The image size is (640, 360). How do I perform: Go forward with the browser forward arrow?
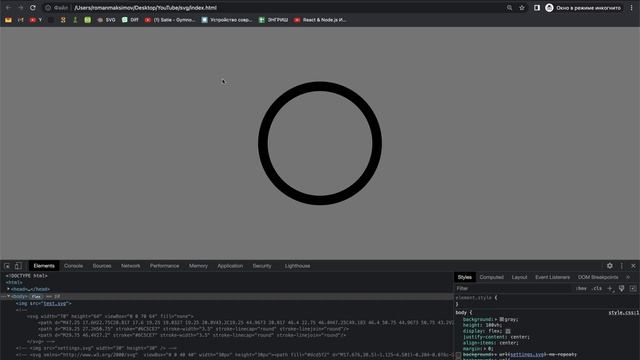(20, 8)
